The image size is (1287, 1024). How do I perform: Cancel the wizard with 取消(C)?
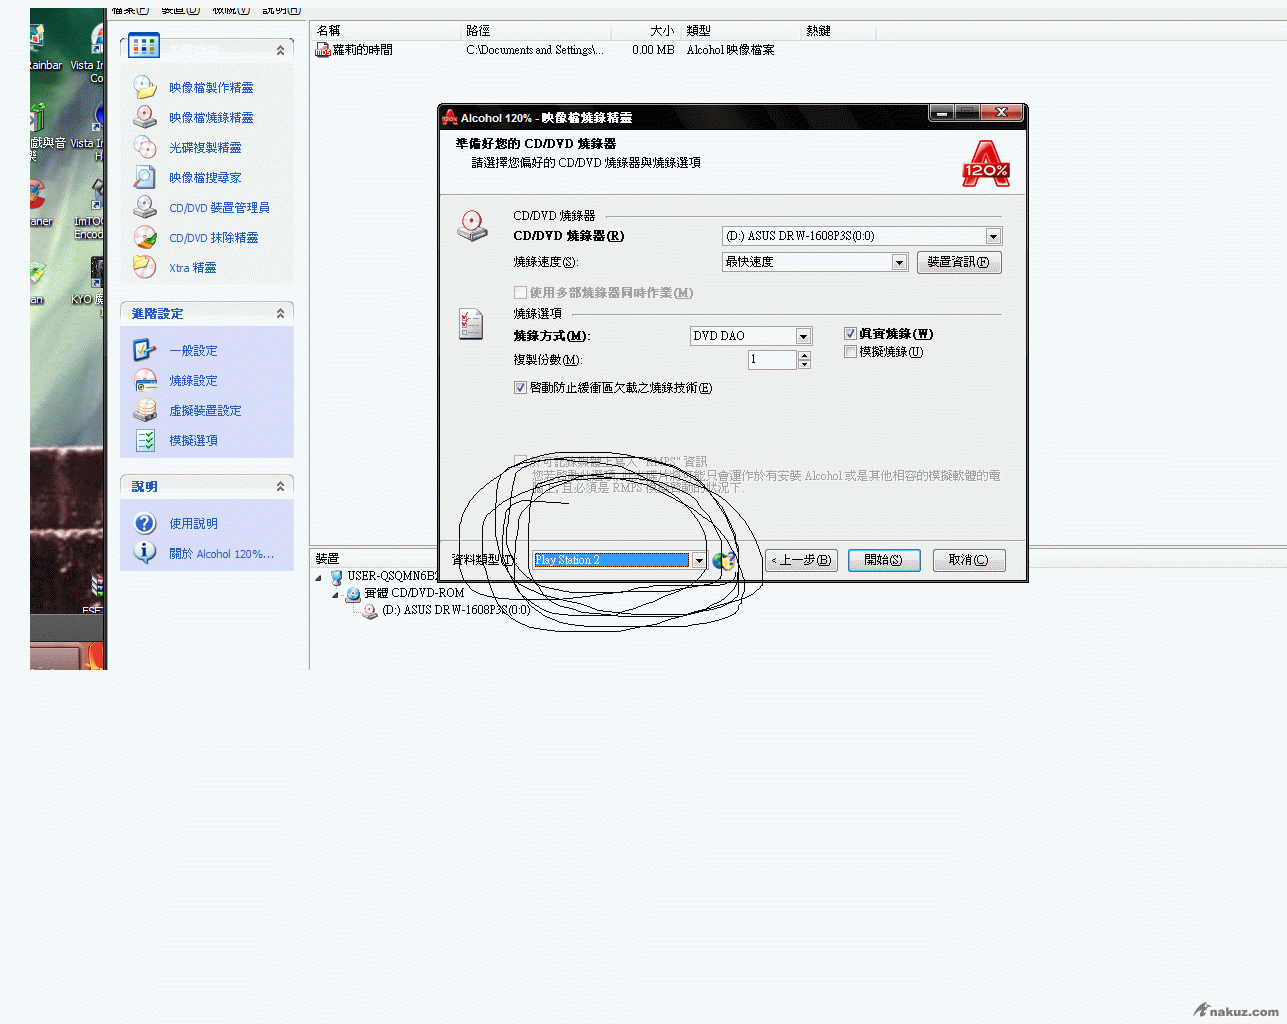pos(969,560)
